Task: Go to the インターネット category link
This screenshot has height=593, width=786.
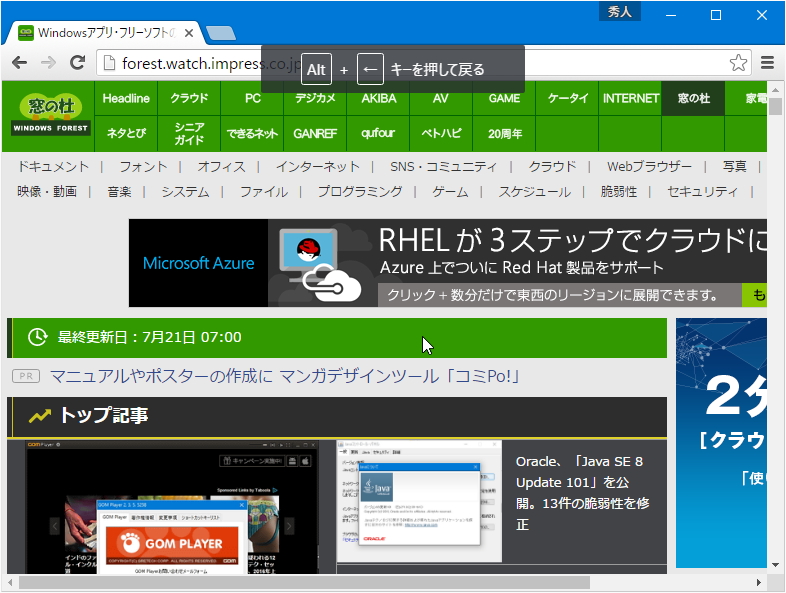Action: 318,166
